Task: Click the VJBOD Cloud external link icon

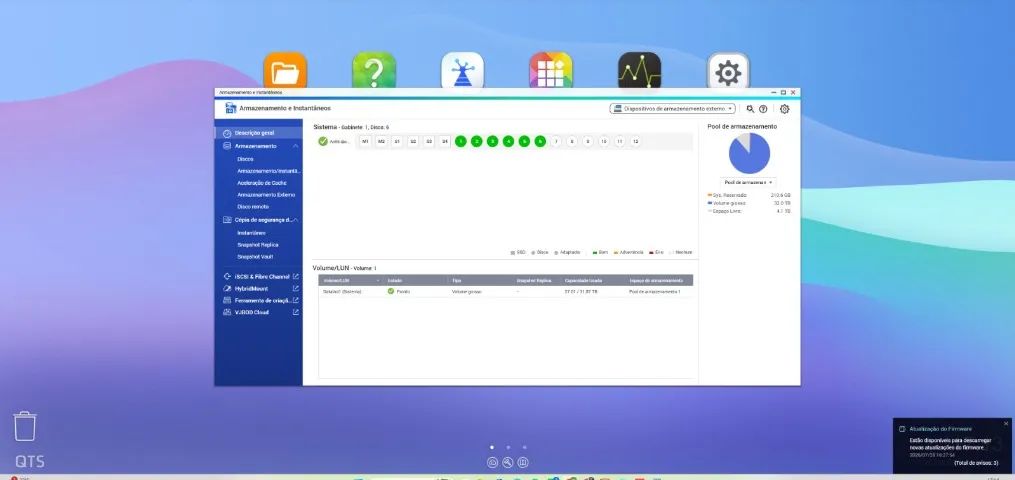Action: click(296, 312)
